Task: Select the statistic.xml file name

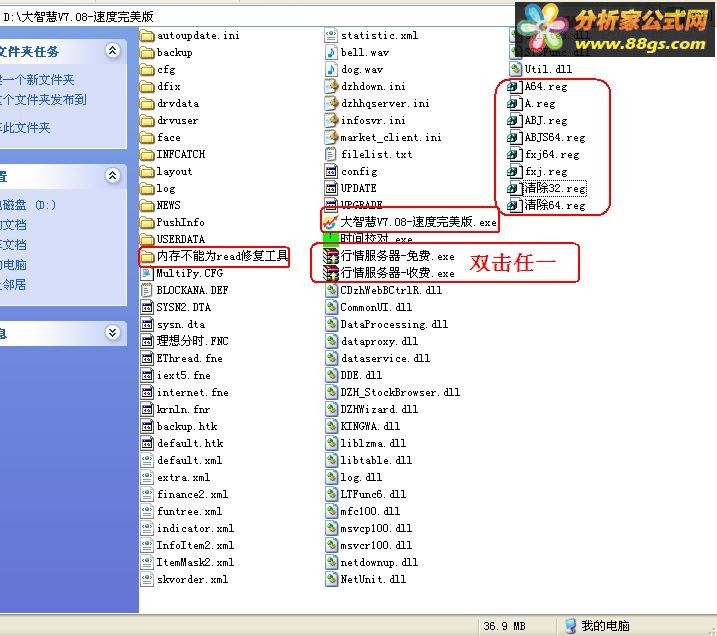Action: tap(380, 36)
